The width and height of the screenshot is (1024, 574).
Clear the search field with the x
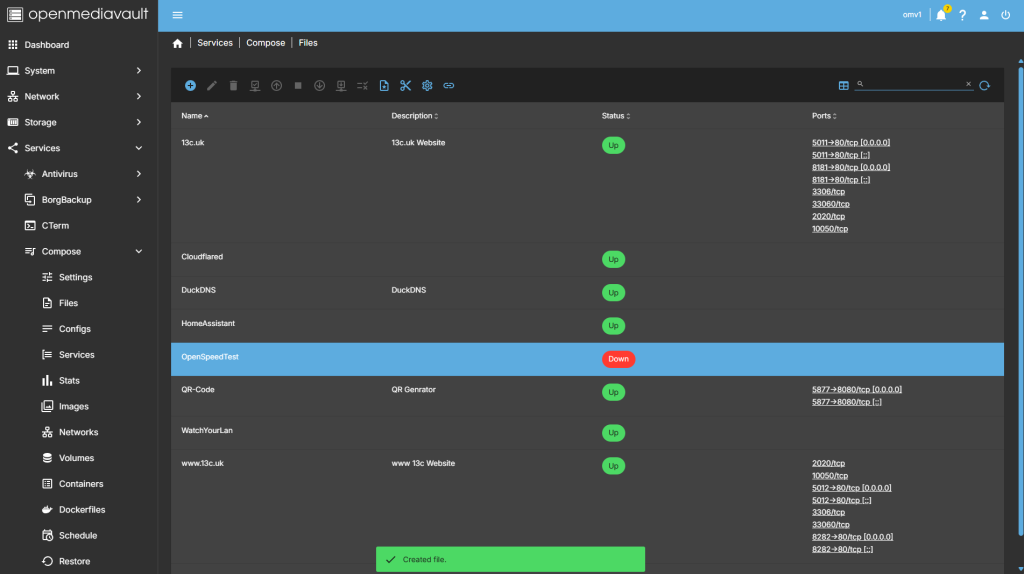tap(968, 84)
